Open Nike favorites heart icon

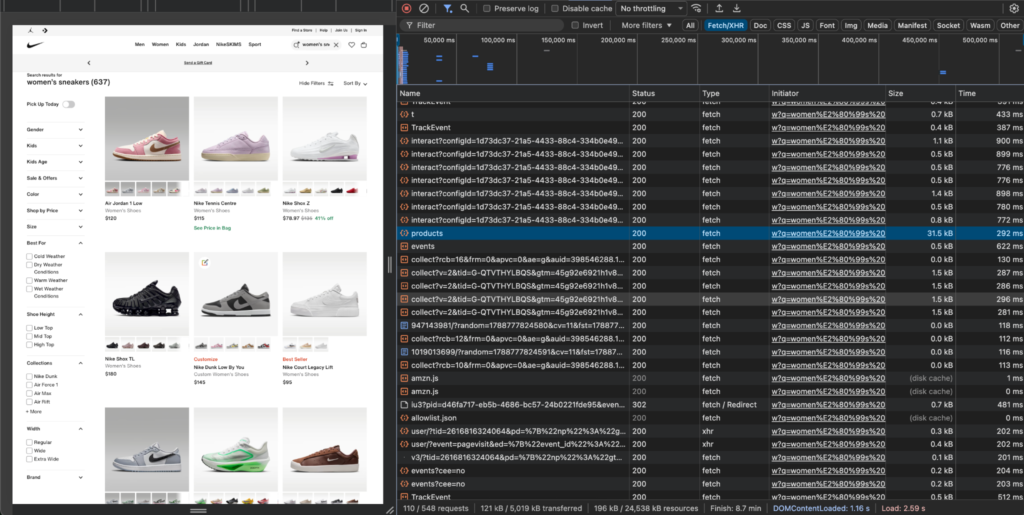(351, 45)
